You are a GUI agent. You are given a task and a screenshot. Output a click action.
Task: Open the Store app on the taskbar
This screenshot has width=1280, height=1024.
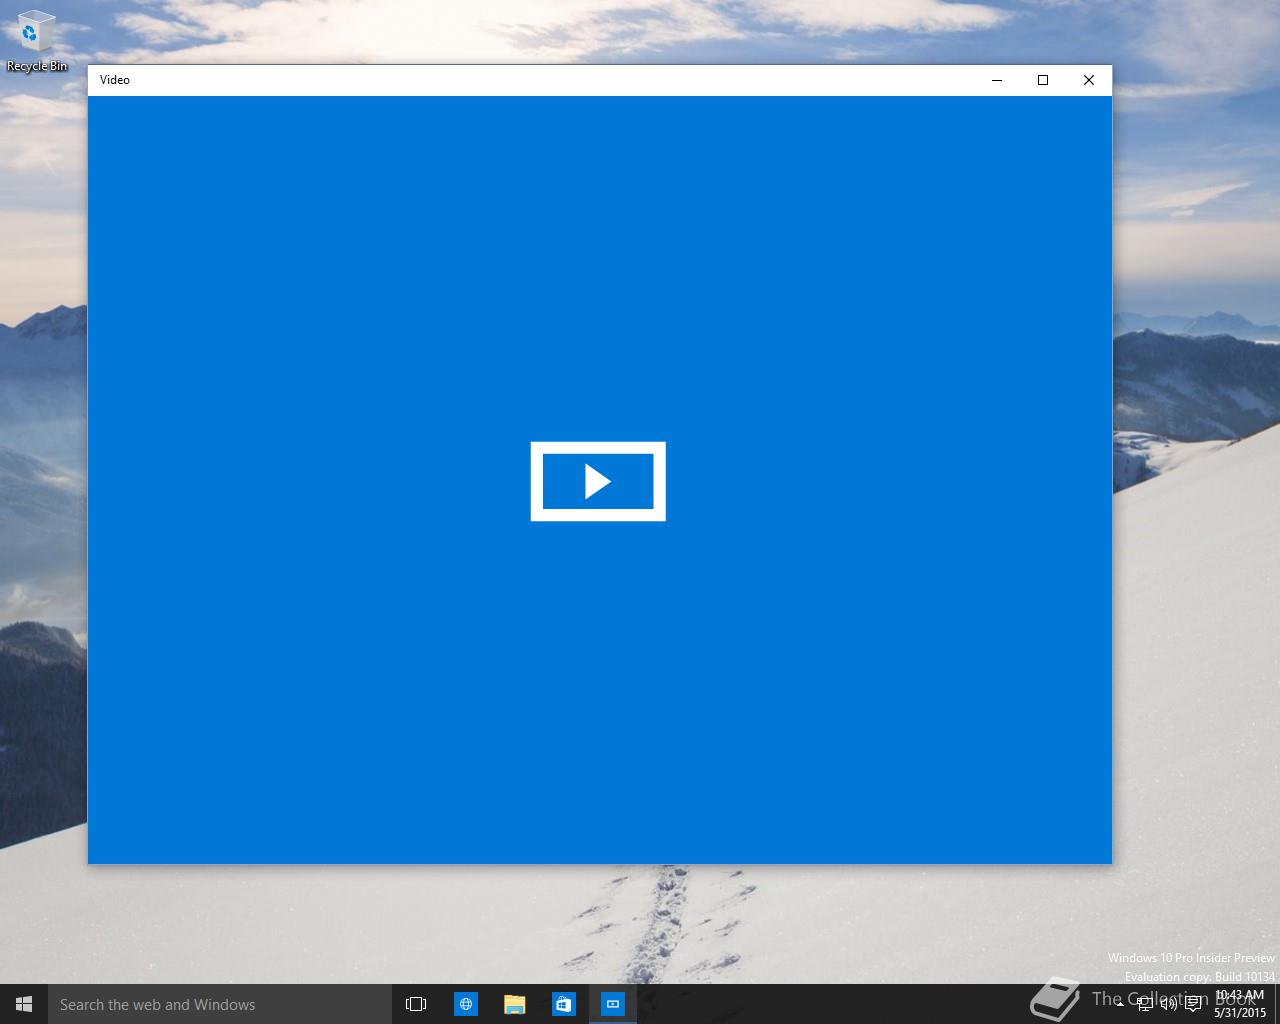[x=564, y=1004]
